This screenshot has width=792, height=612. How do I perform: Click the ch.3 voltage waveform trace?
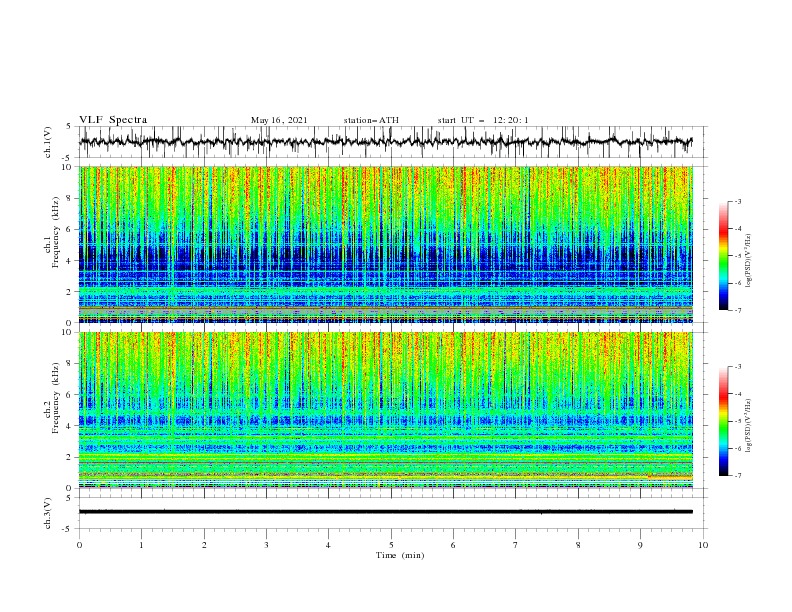coord(385,512)
